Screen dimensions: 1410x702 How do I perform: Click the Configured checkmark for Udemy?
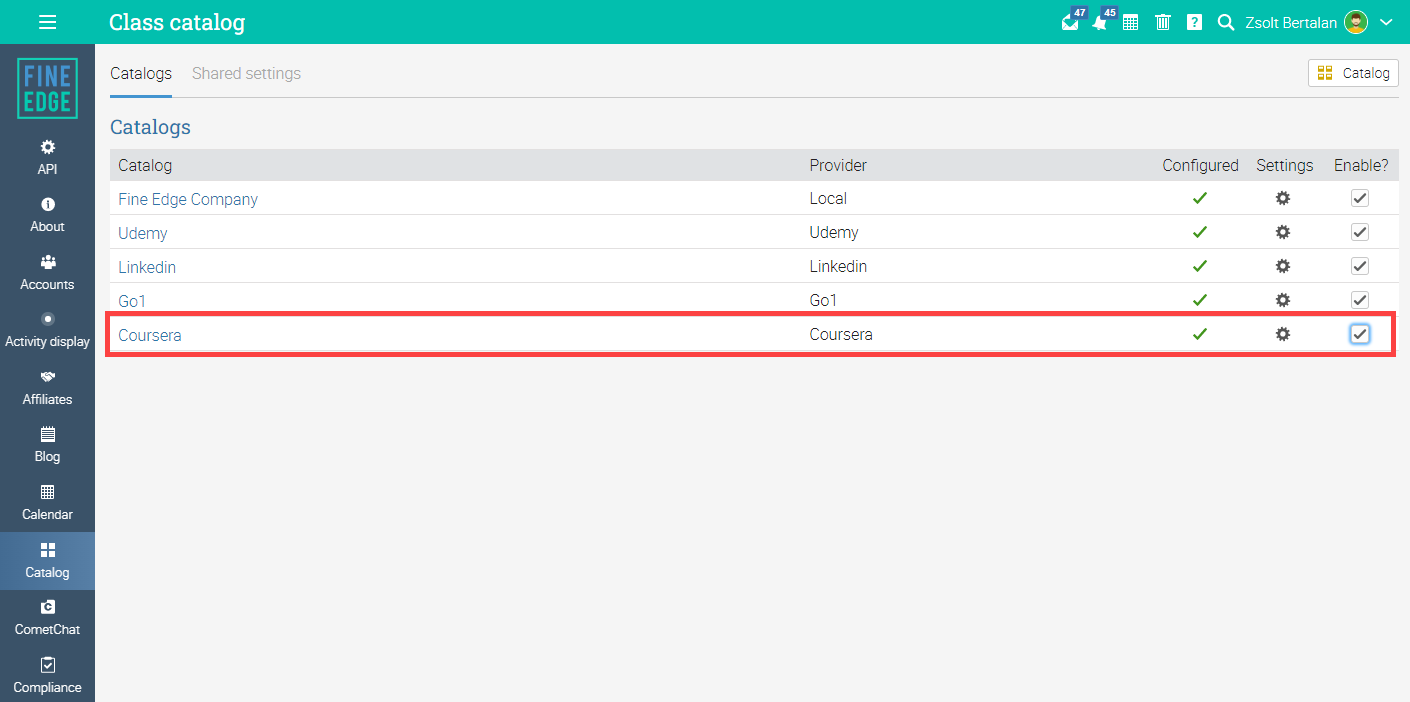[x=1200, y=232]
